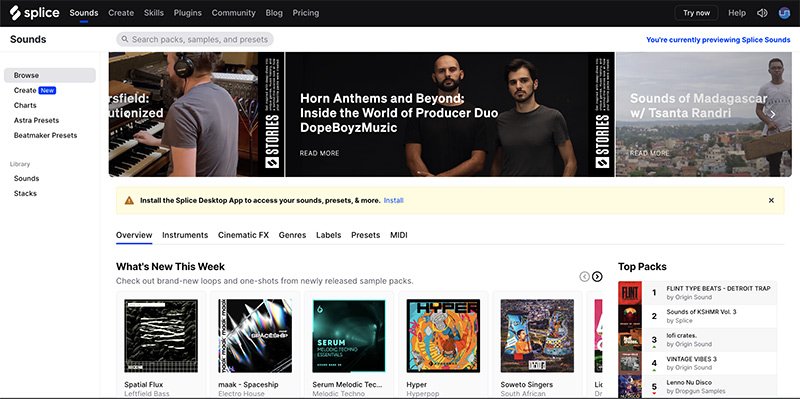Open Stacks in the sidebar
The height and width of the screenshot is (399, 800).
(x=25, y=193)
